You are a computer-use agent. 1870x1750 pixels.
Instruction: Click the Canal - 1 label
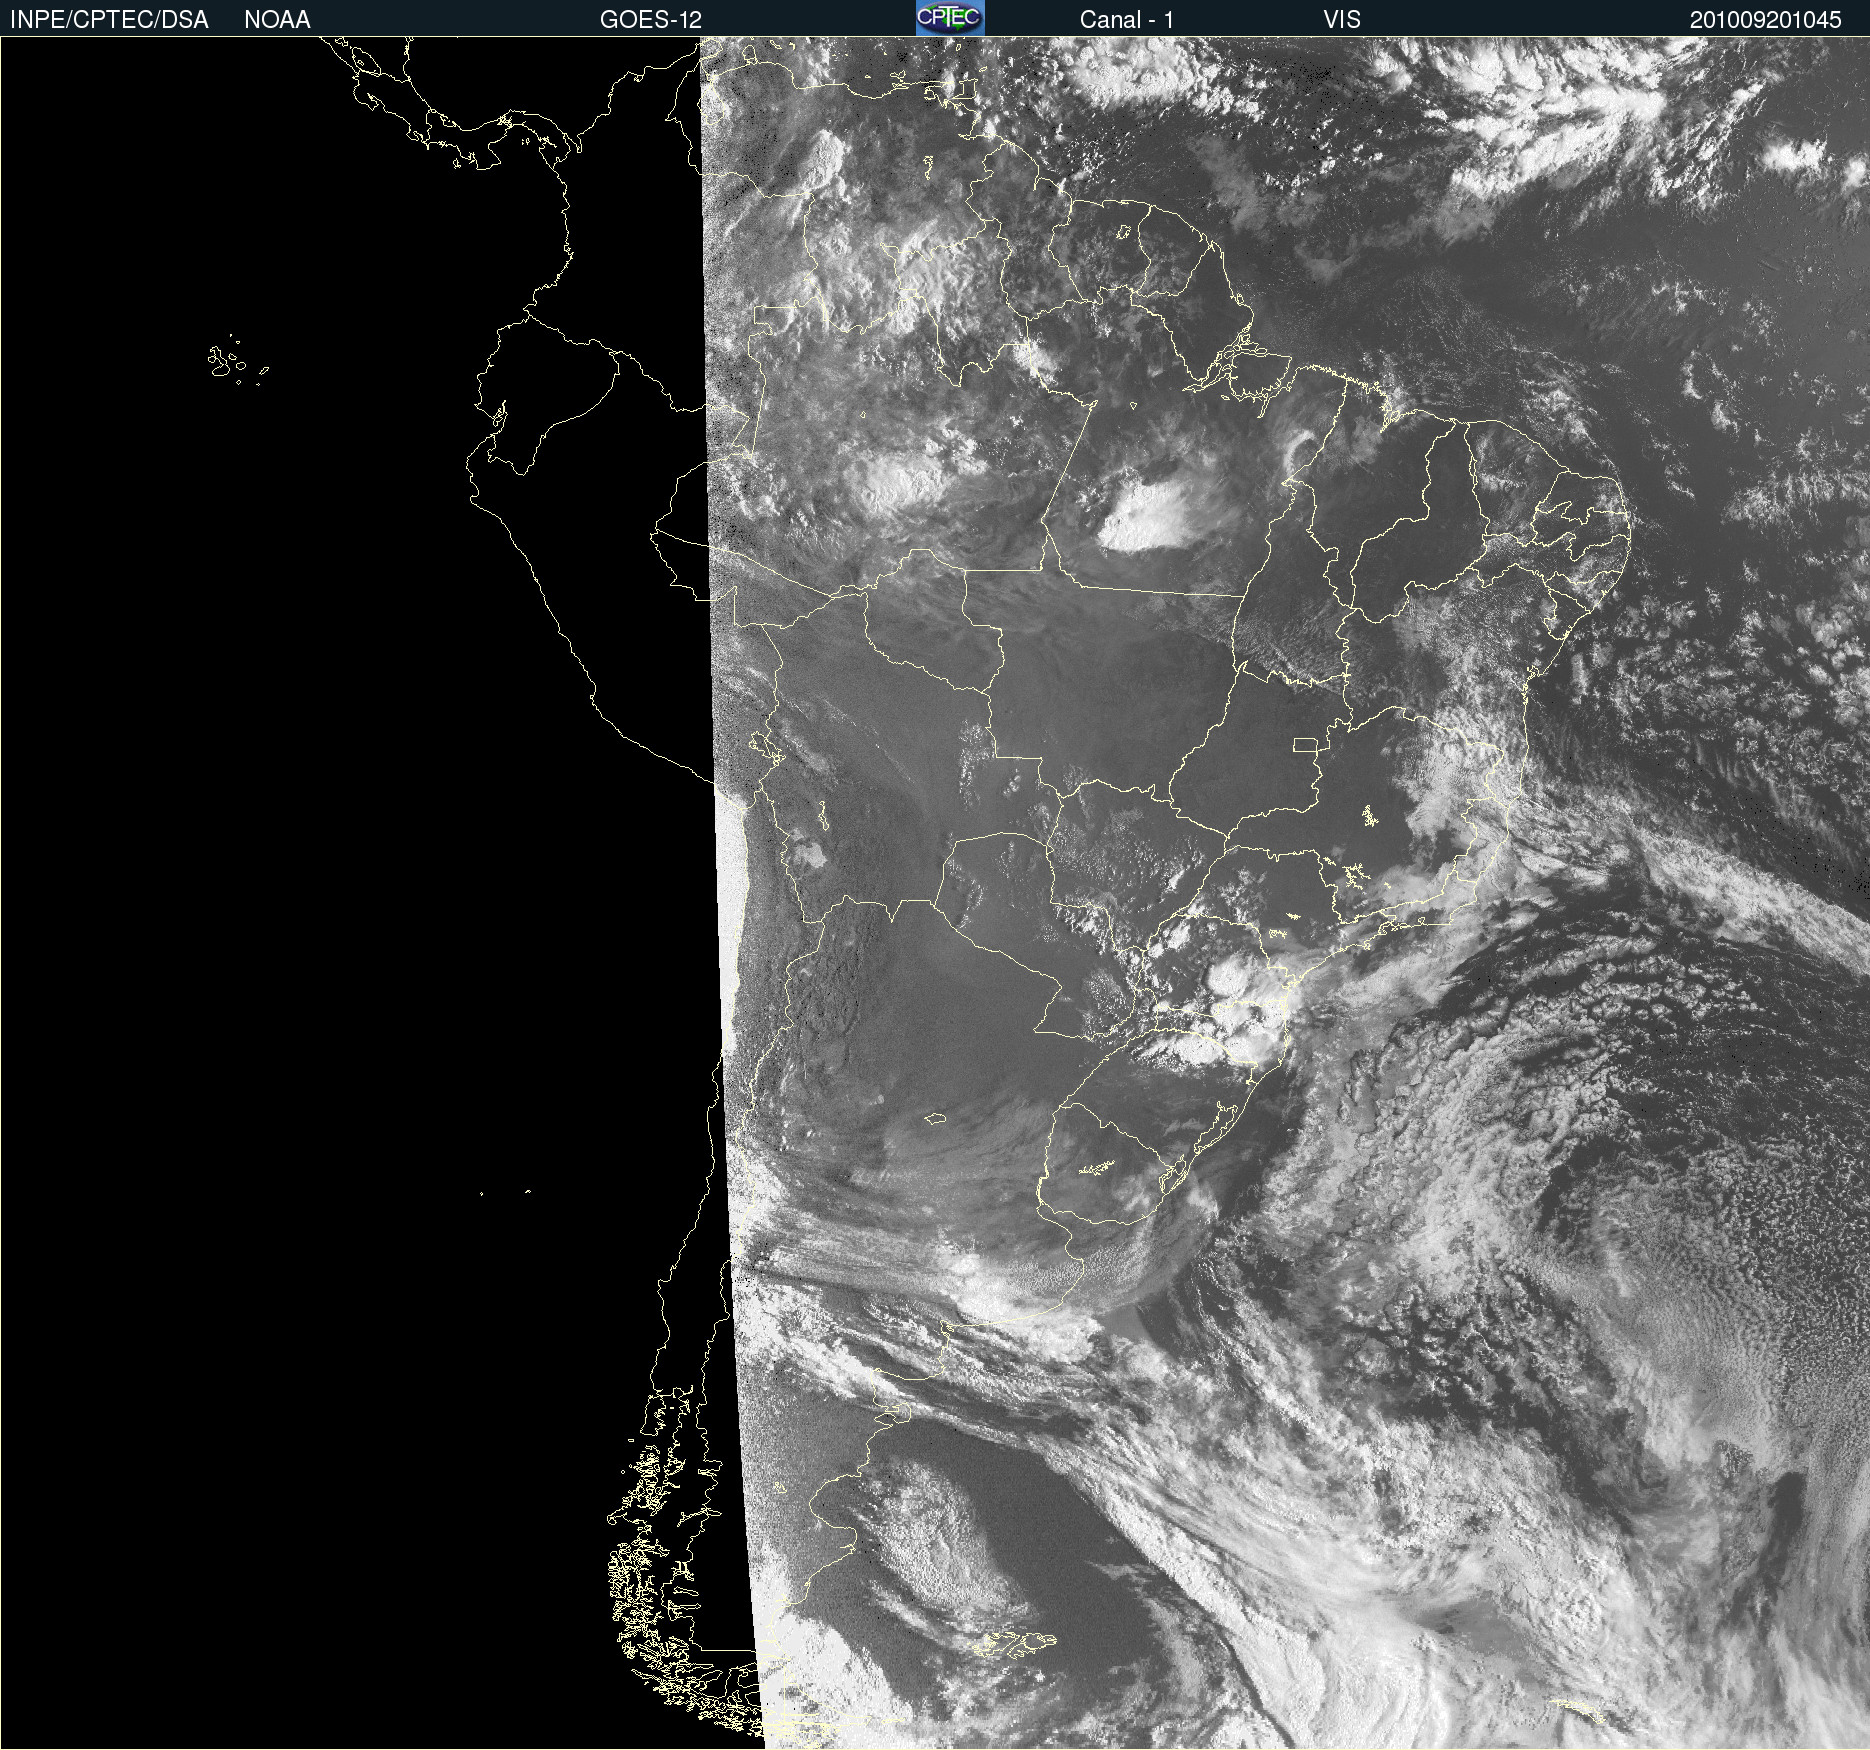(1126, 20)
